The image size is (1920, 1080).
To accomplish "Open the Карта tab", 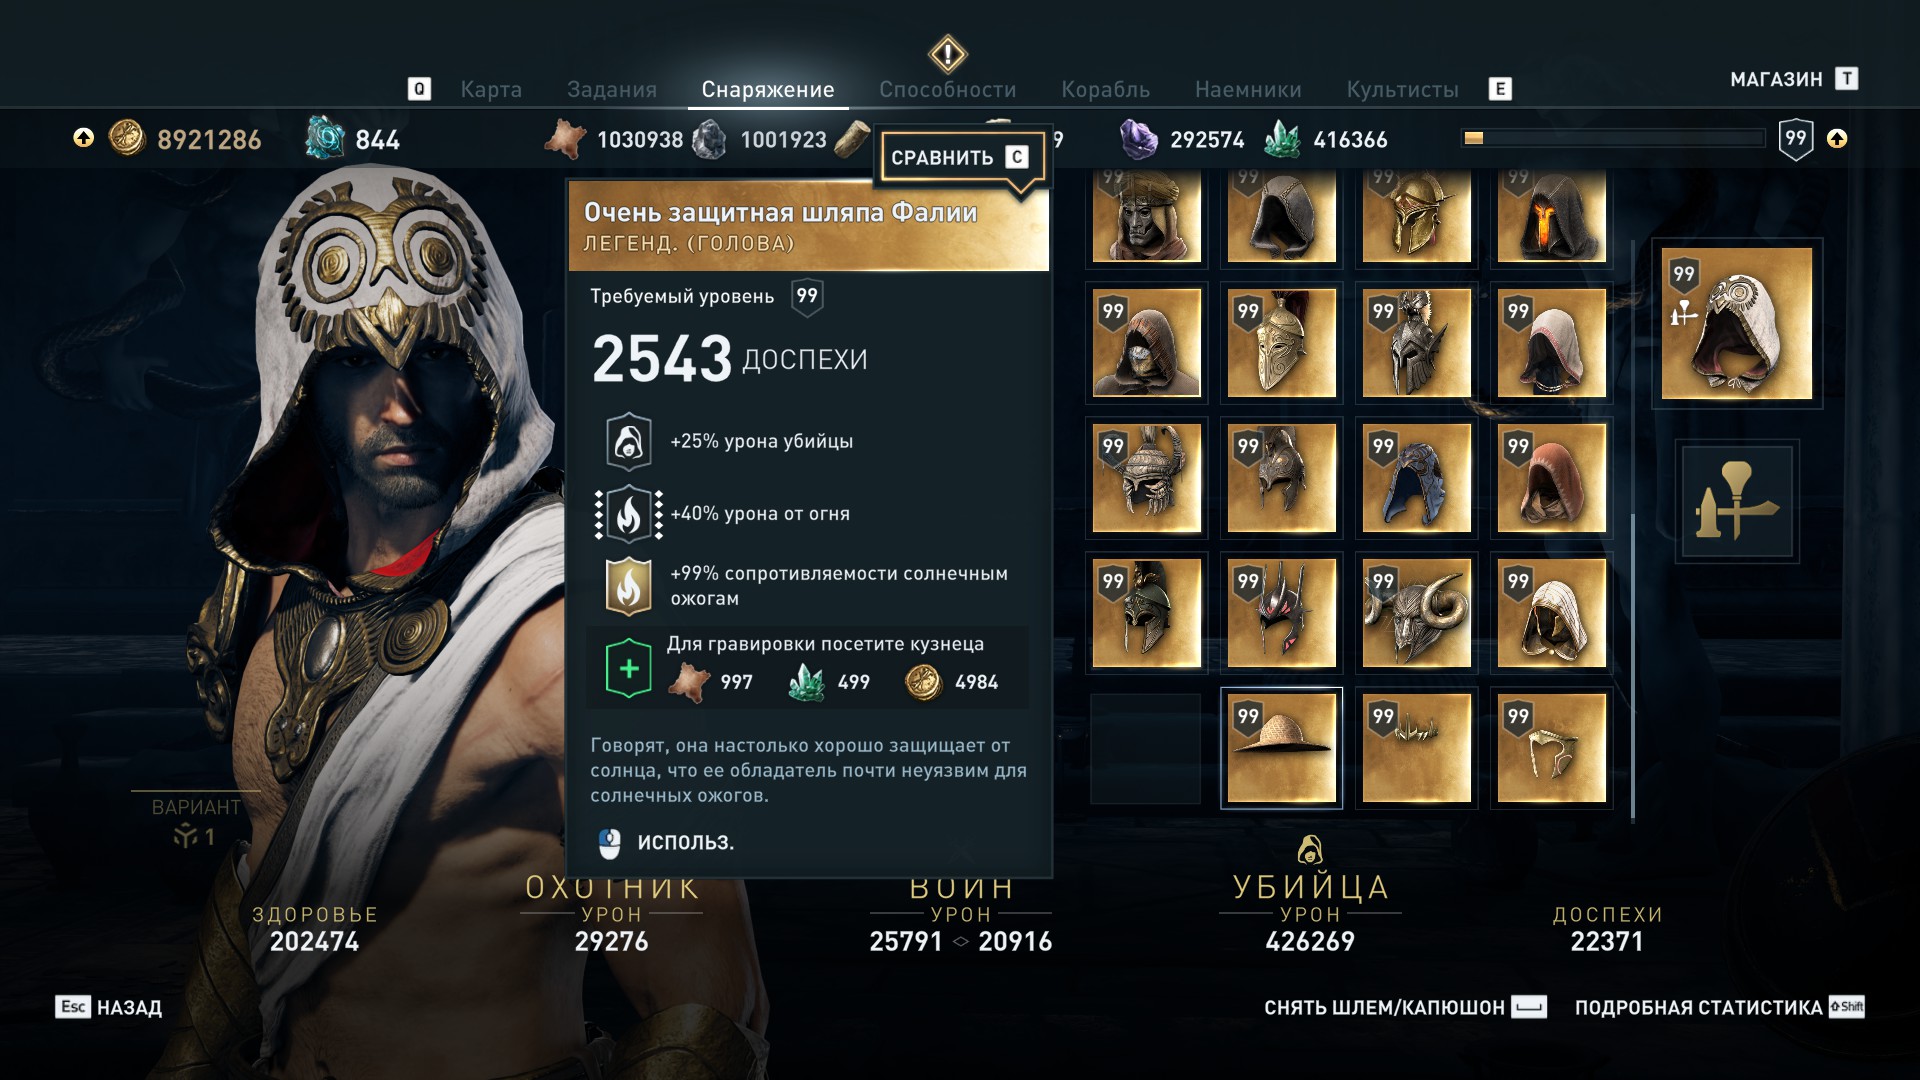I will pyautogui.click(x=491, y=89).
